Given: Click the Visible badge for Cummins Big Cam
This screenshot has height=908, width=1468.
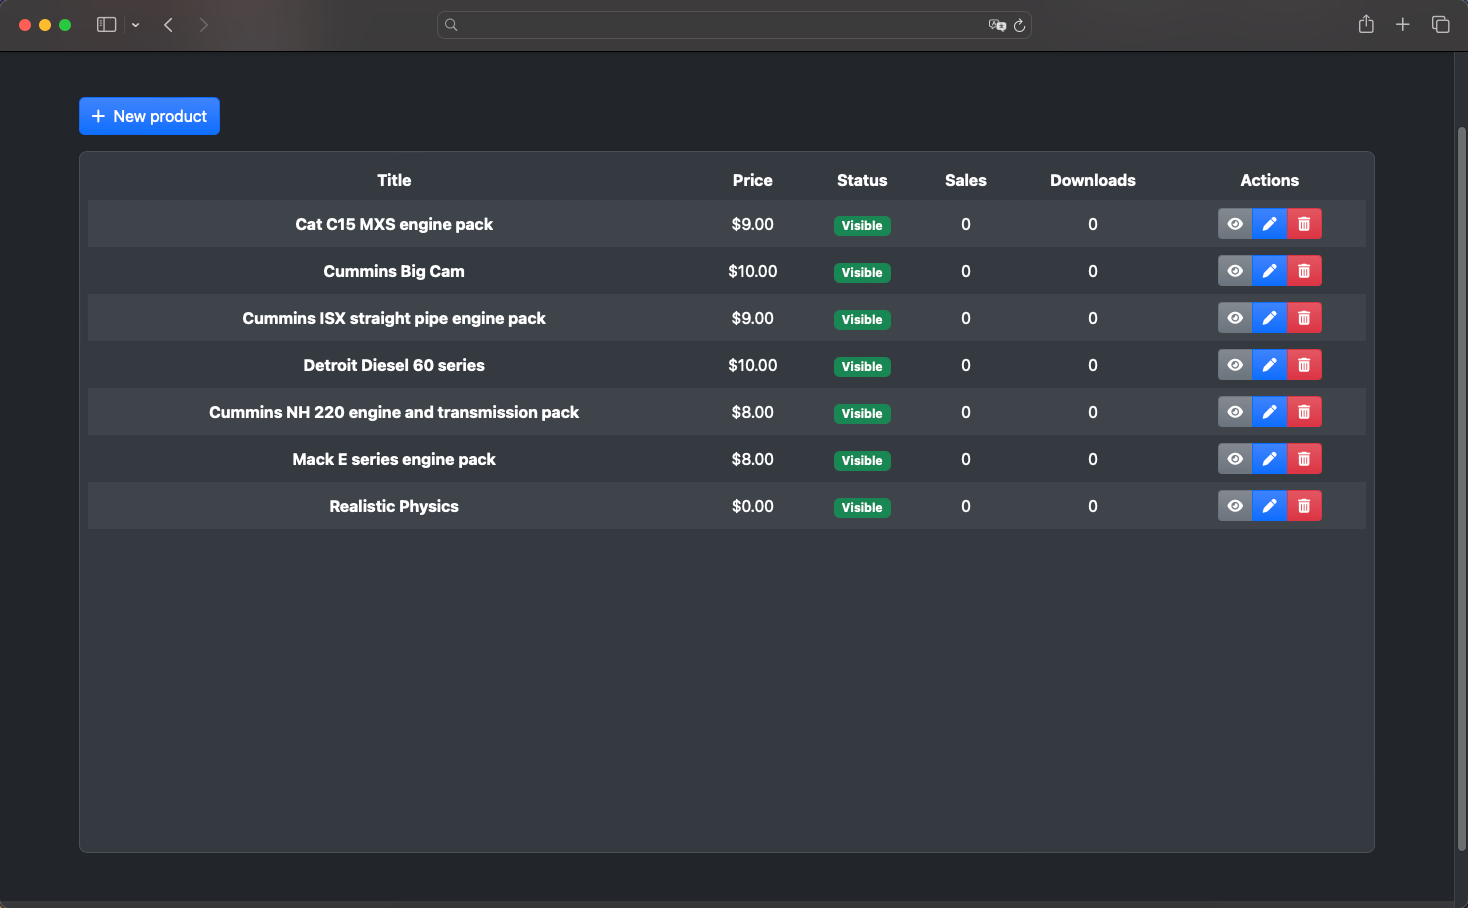Looking at the screenshot, I should coord(862,272).
